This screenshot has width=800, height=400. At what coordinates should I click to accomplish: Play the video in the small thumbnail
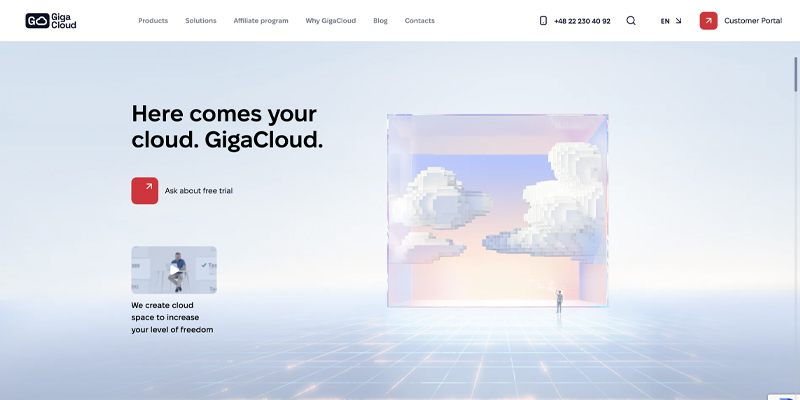coord(174,270)
